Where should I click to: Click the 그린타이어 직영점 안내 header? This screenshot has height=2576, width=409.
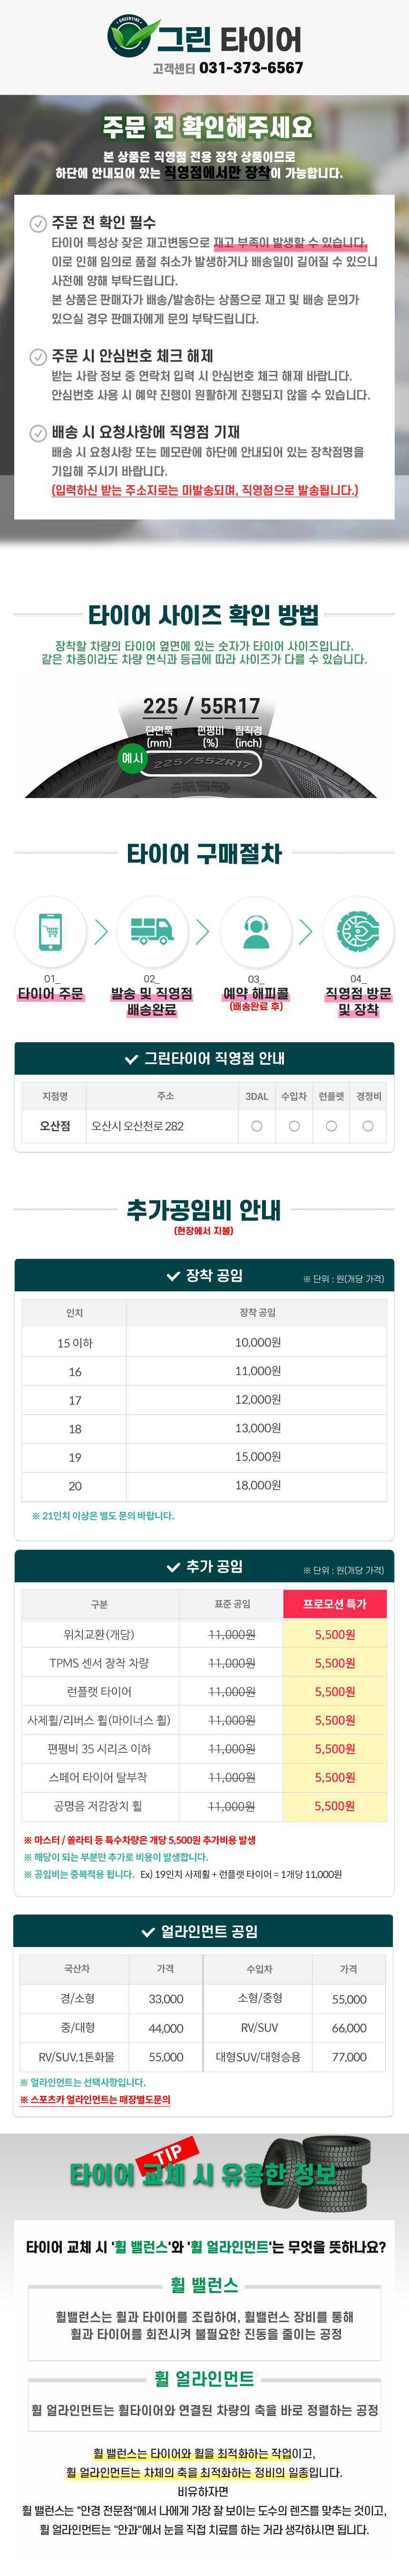tap(204, 1058)
